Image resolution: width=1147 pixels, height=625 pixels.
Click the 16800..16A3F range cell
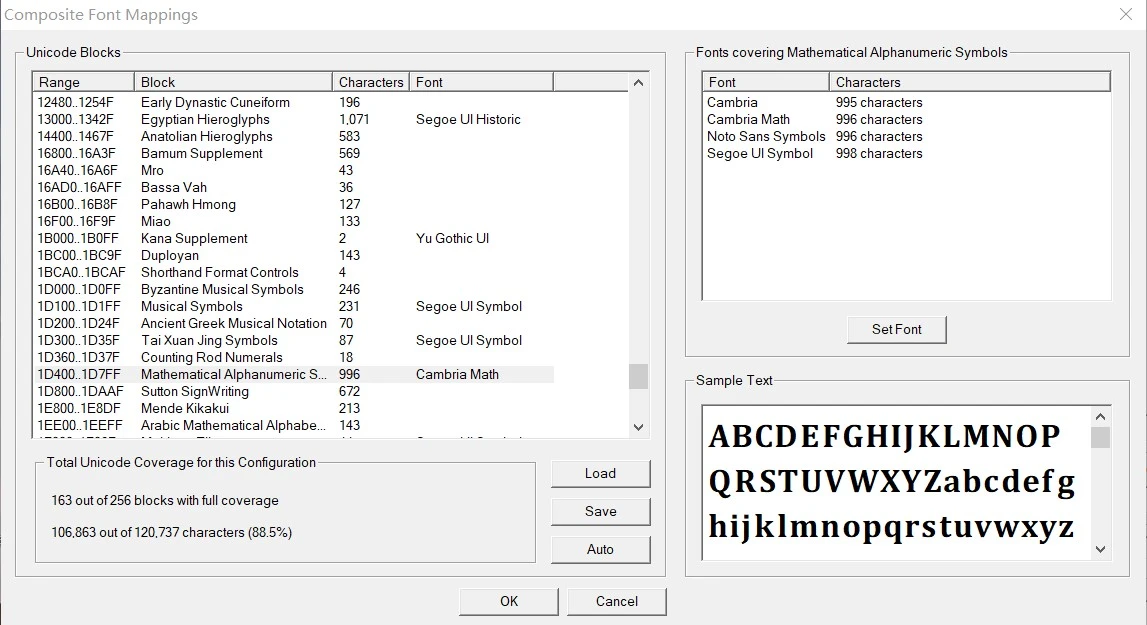tap(77, 154)
